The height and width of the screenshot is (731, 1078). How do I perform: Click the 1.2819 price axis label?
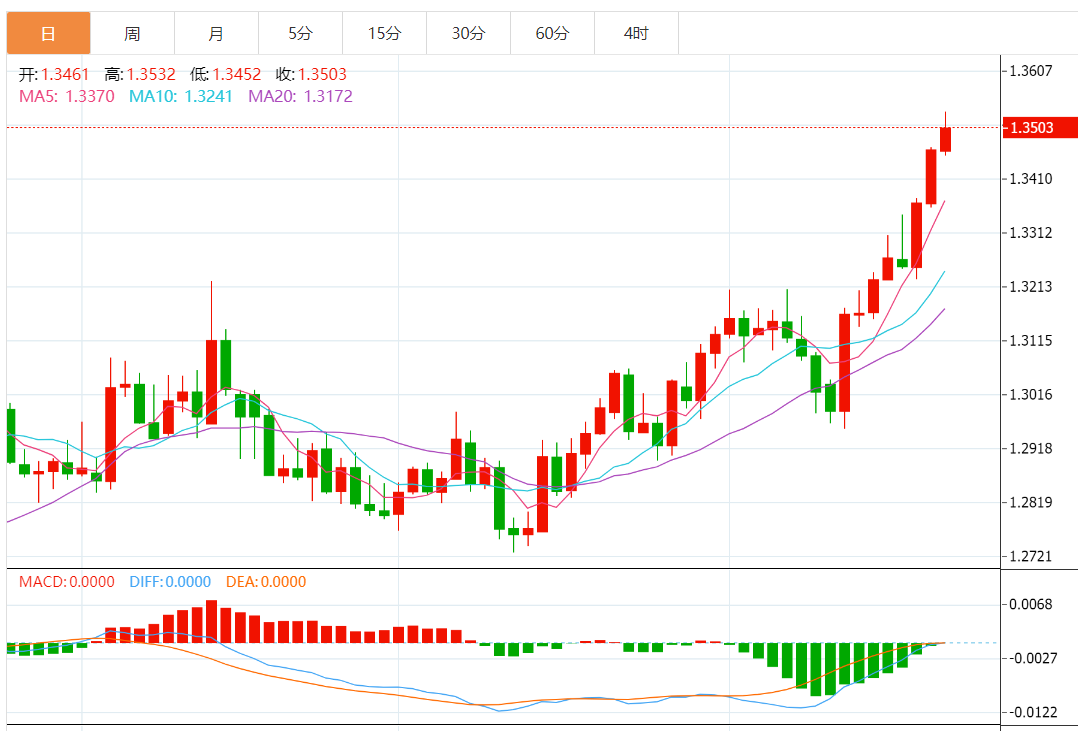coord(1031,502)
